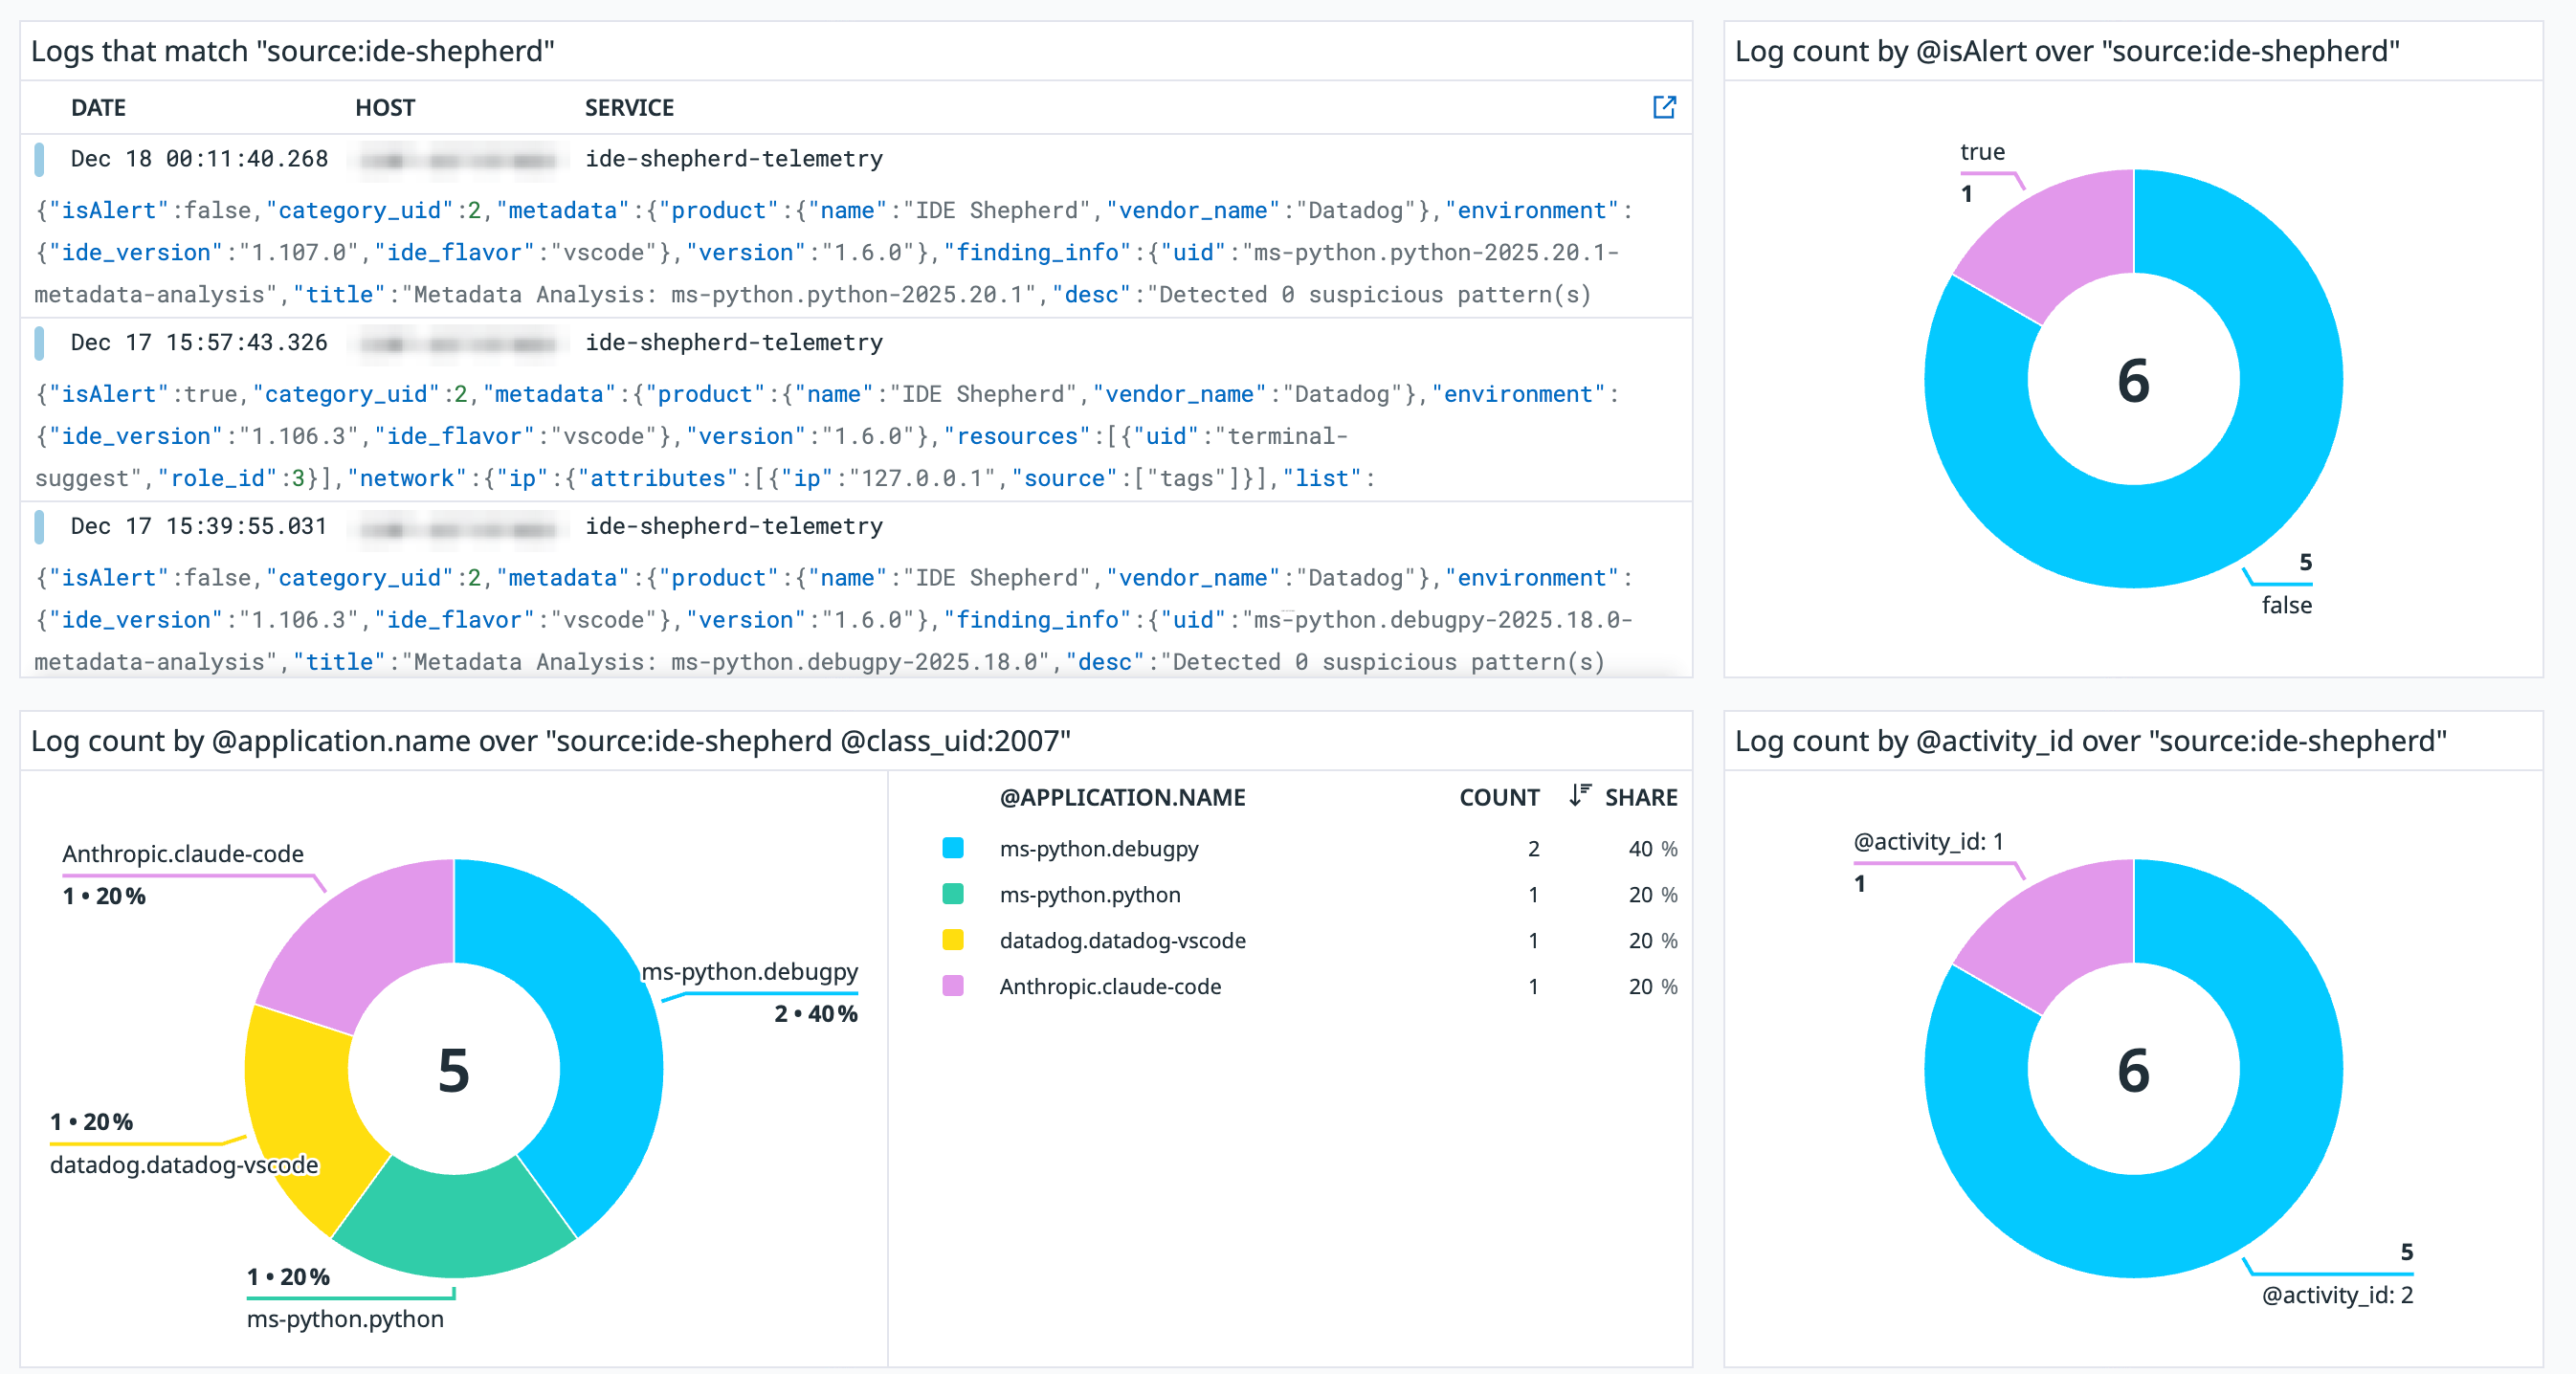Select Anthropic.claude-code row in table
This screenshot has width=2576, height=1374.
[x=1309, y=986]
